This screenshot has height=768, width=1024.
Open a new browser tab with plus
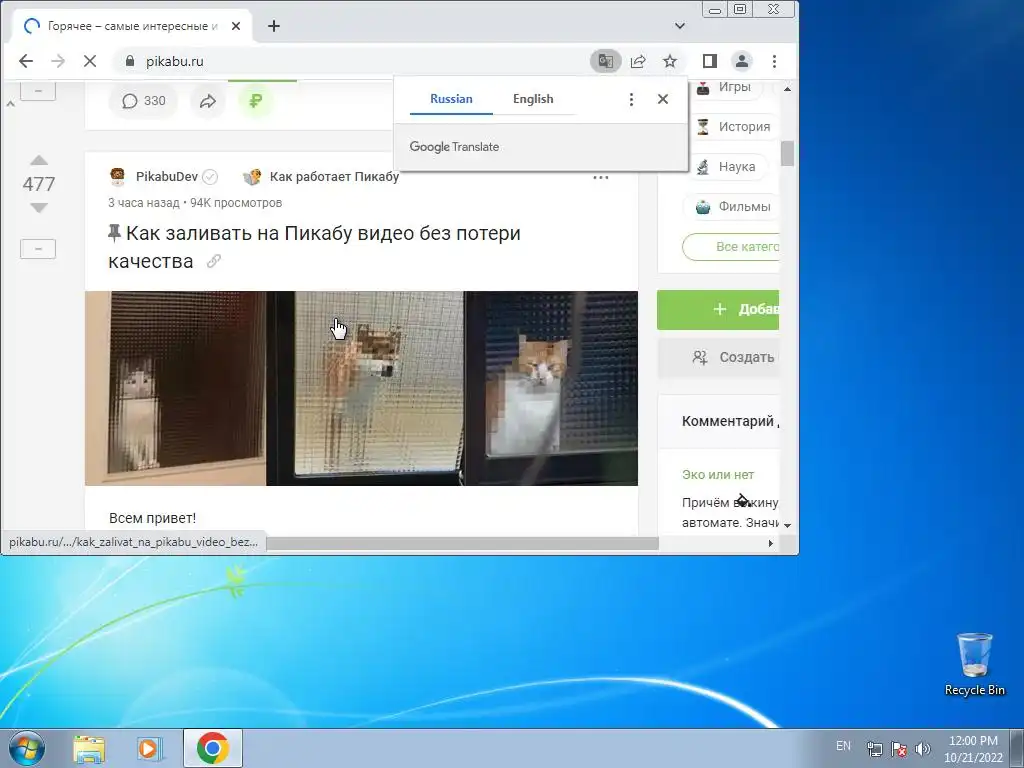click(x=274, y=26)
